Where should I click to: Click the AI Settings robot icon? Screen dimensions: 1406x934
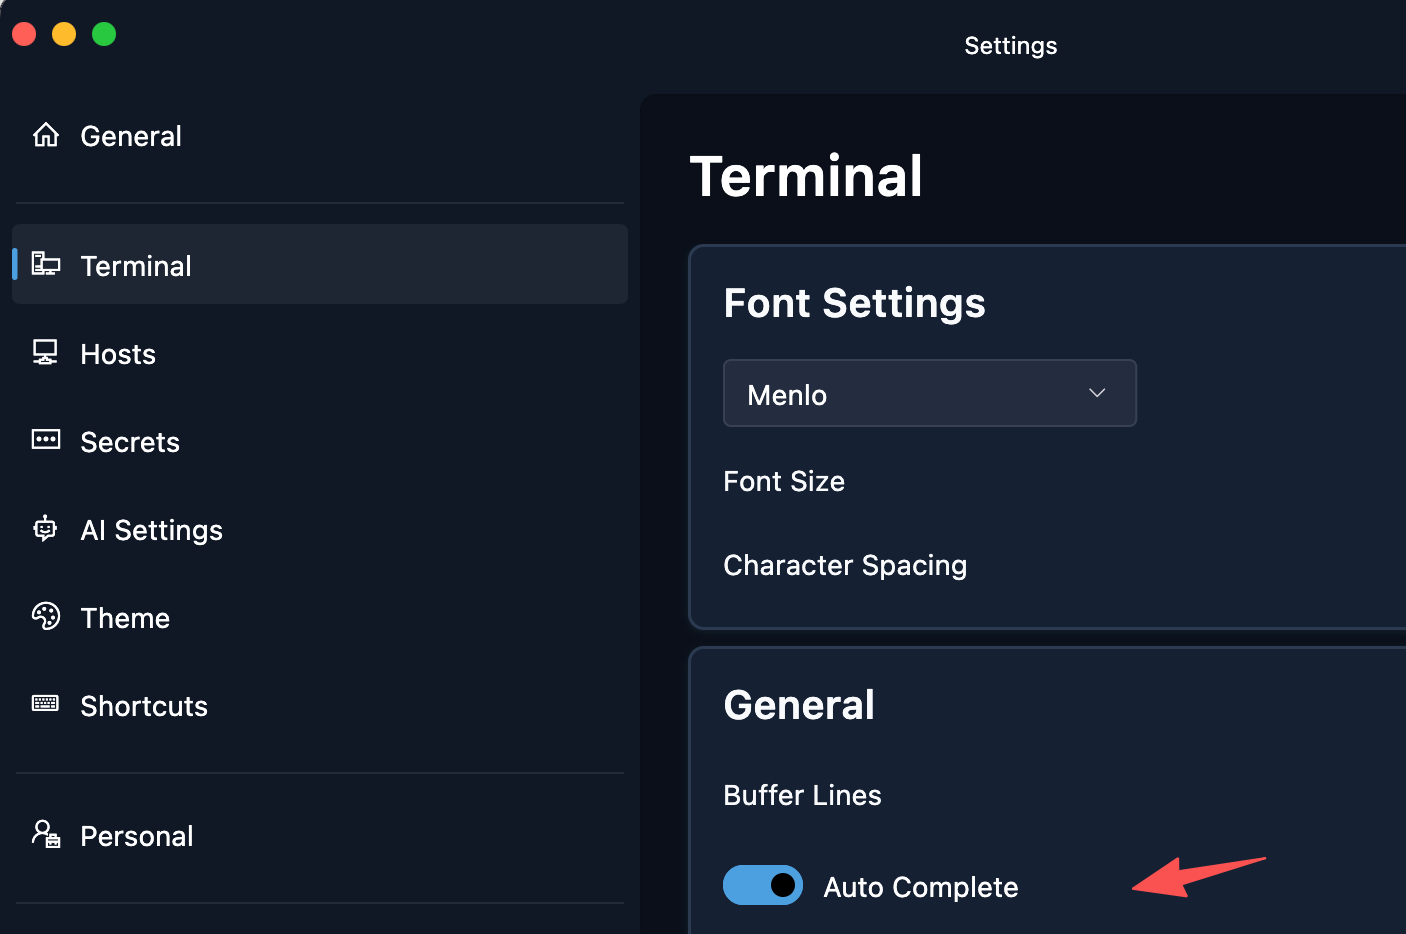(x=45, y=528)
